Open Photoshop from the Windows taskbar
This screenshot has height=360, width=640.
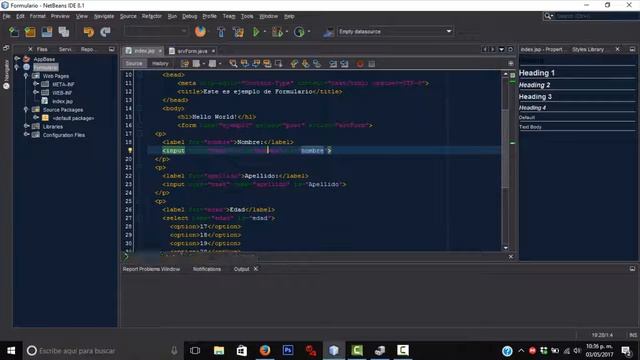pyautogui.click(x=288, y=351)
